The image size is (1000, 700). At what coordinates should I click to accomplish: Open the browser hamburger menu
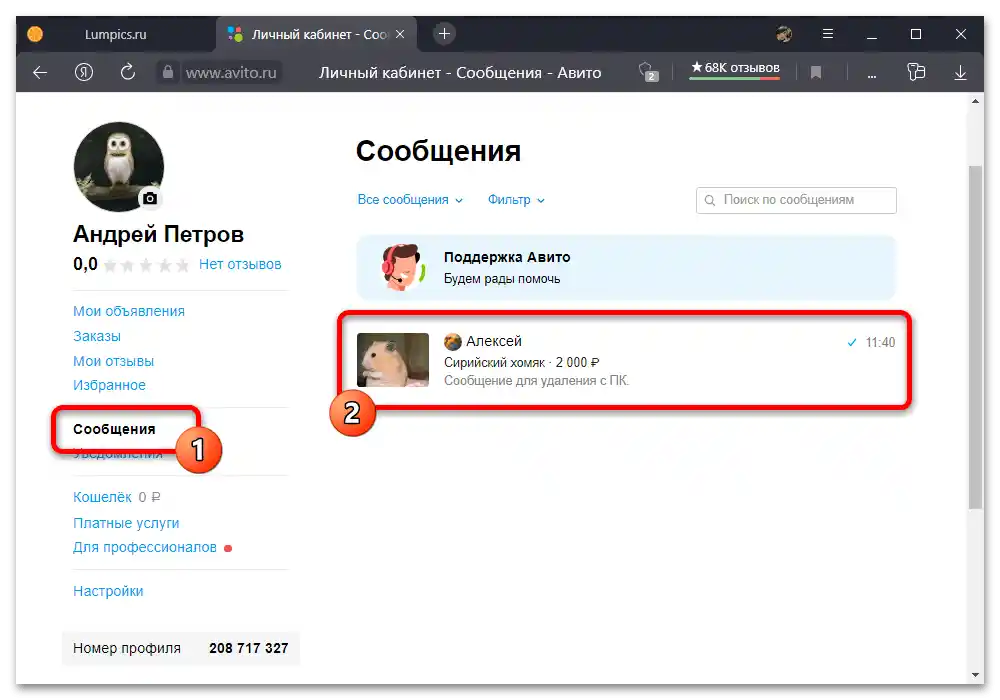coord(828,34)
